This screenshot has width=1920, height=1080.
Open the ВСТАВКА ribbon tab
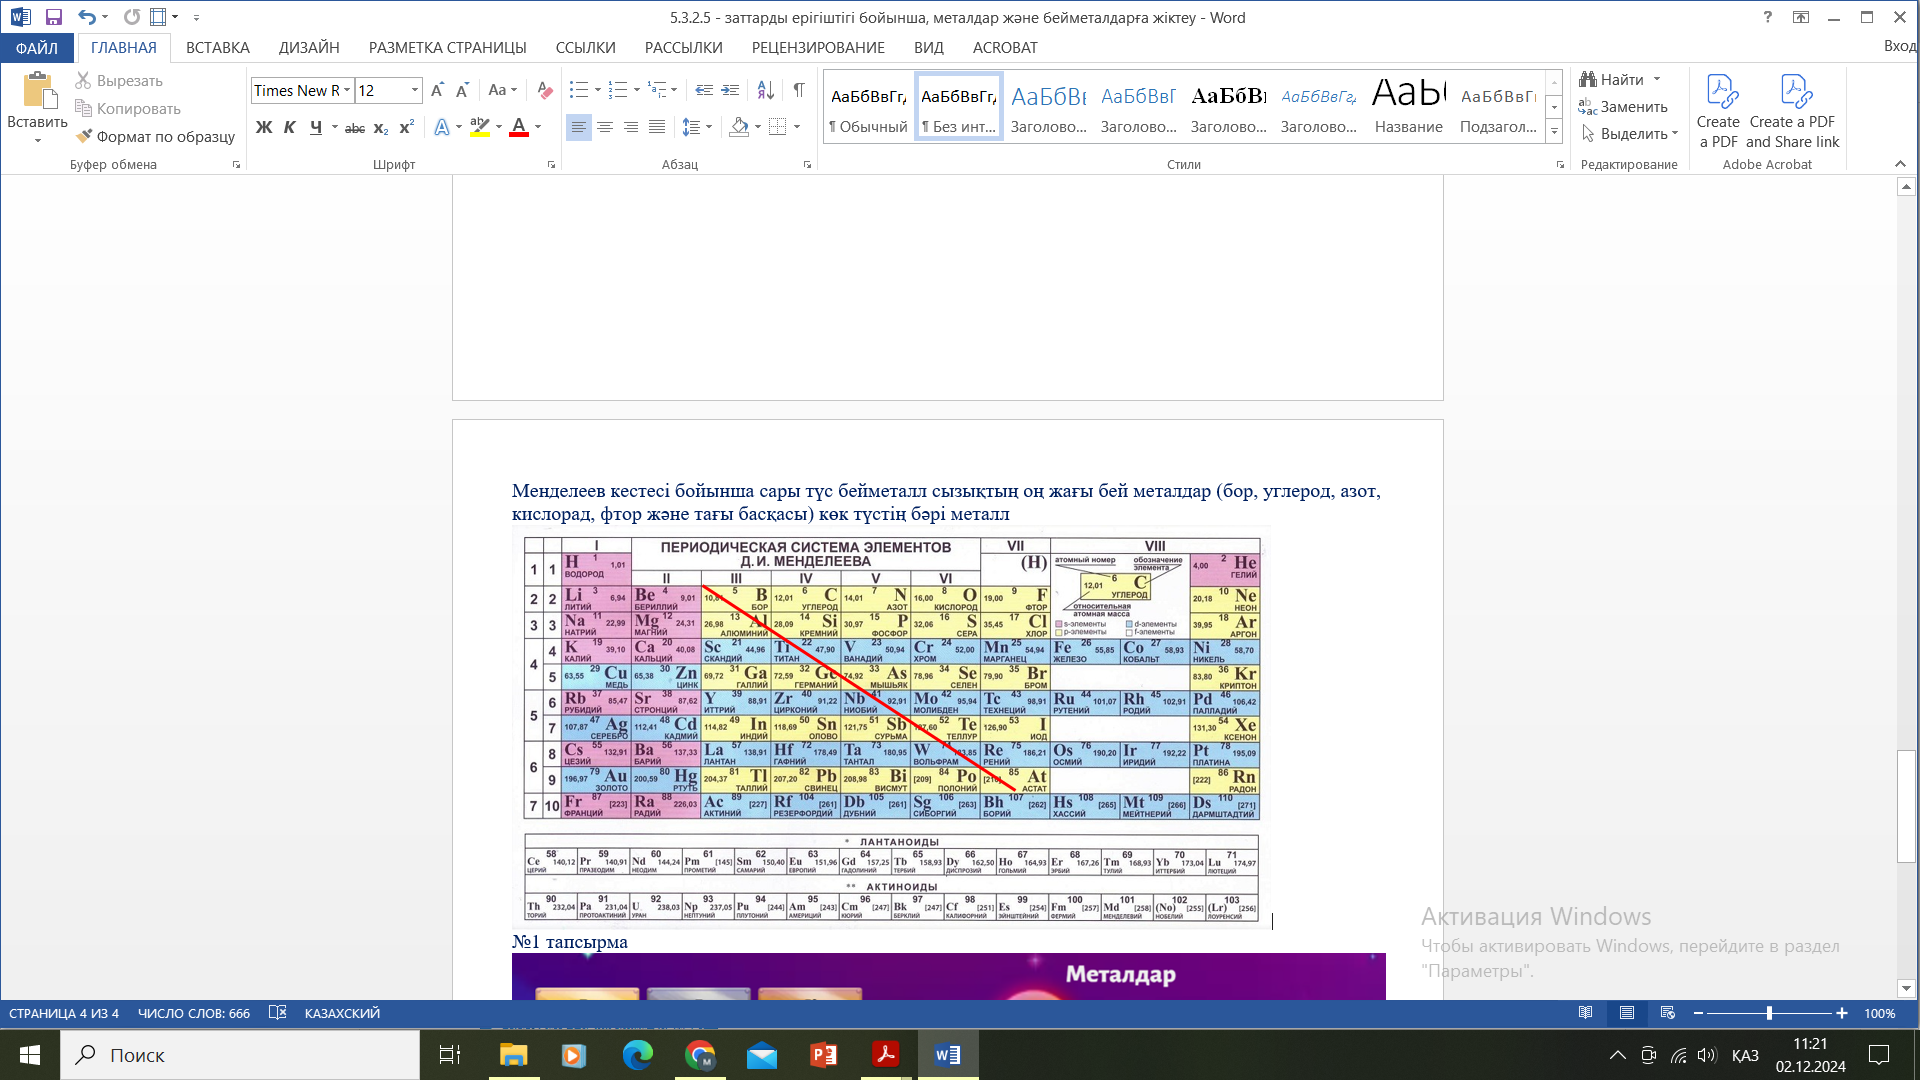point(217,47)
